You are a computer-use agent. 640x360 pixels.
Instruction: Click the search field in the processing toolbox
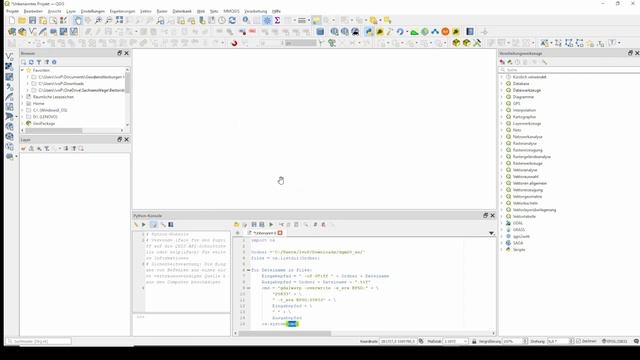570,70
